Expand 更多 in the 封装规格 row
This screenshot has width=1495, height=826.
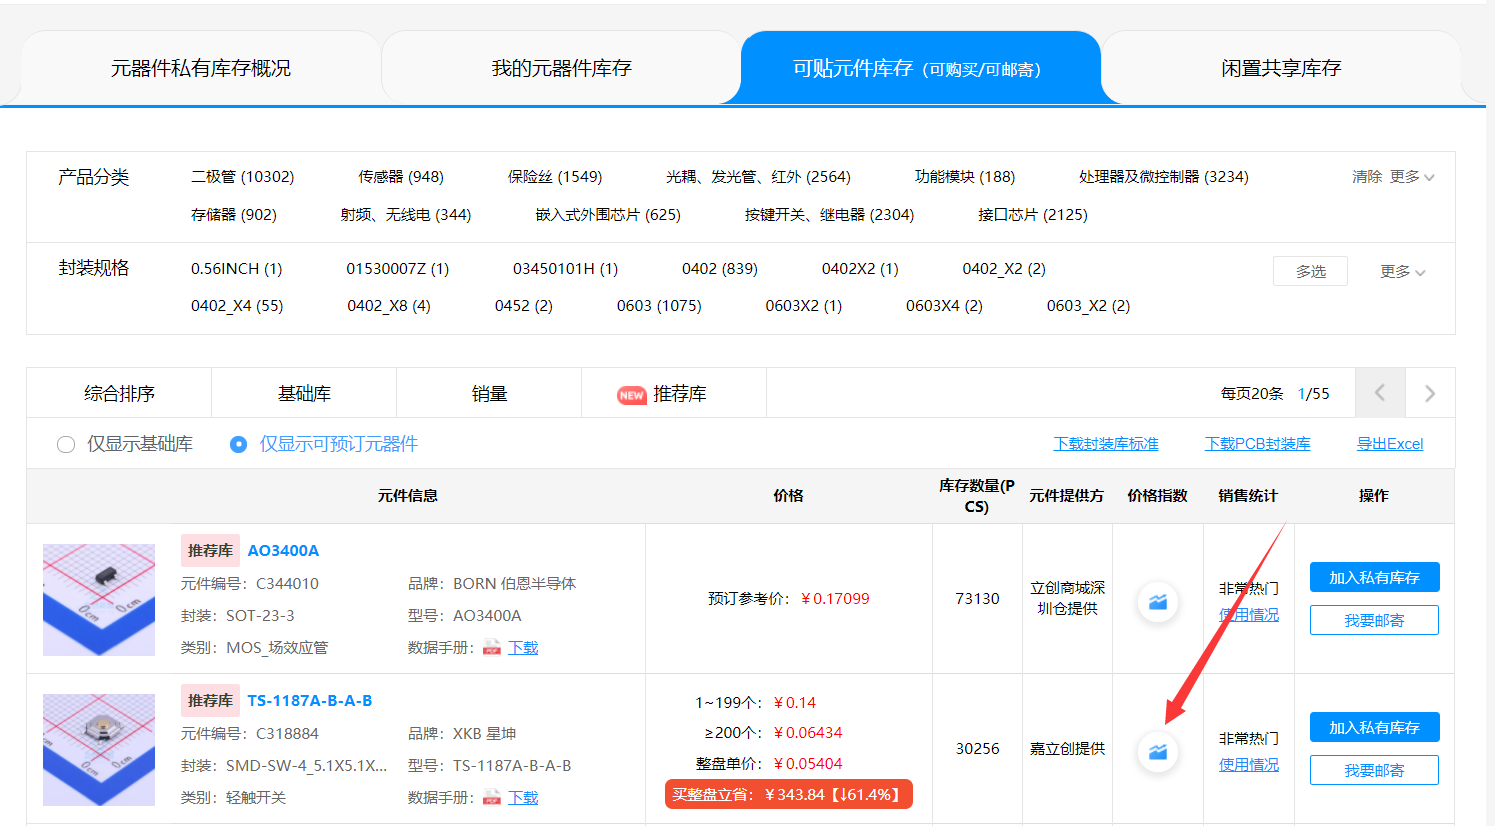[1402, 272]
